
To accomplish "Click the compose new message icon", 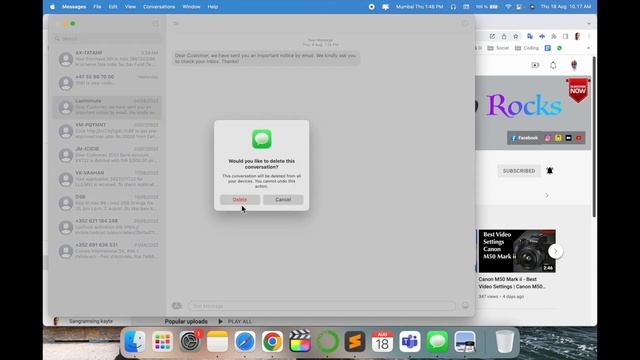I will point(156,24).
